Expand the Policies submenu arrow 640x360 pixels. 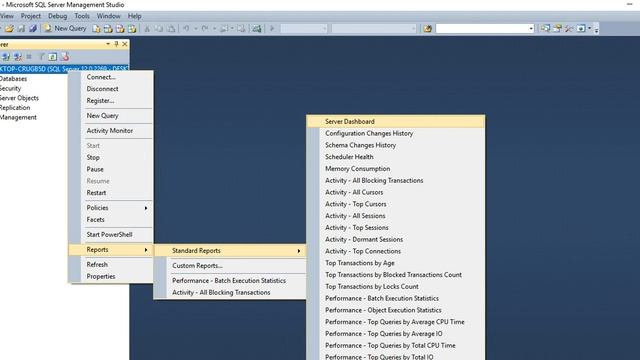coord(146,208)
